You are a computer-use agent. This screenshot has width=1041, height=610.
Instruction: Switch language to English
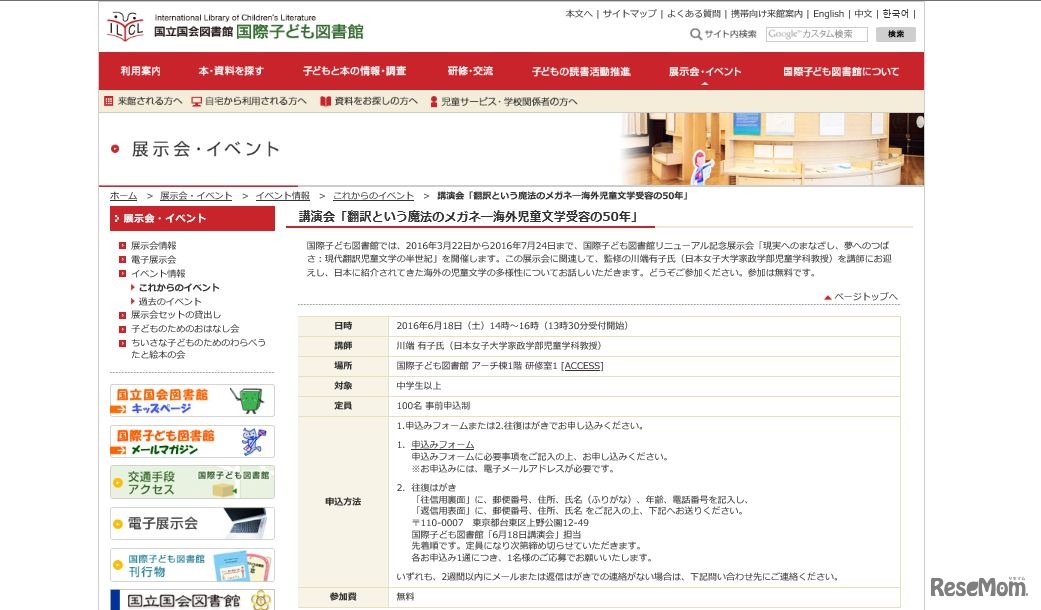[829, 13]
